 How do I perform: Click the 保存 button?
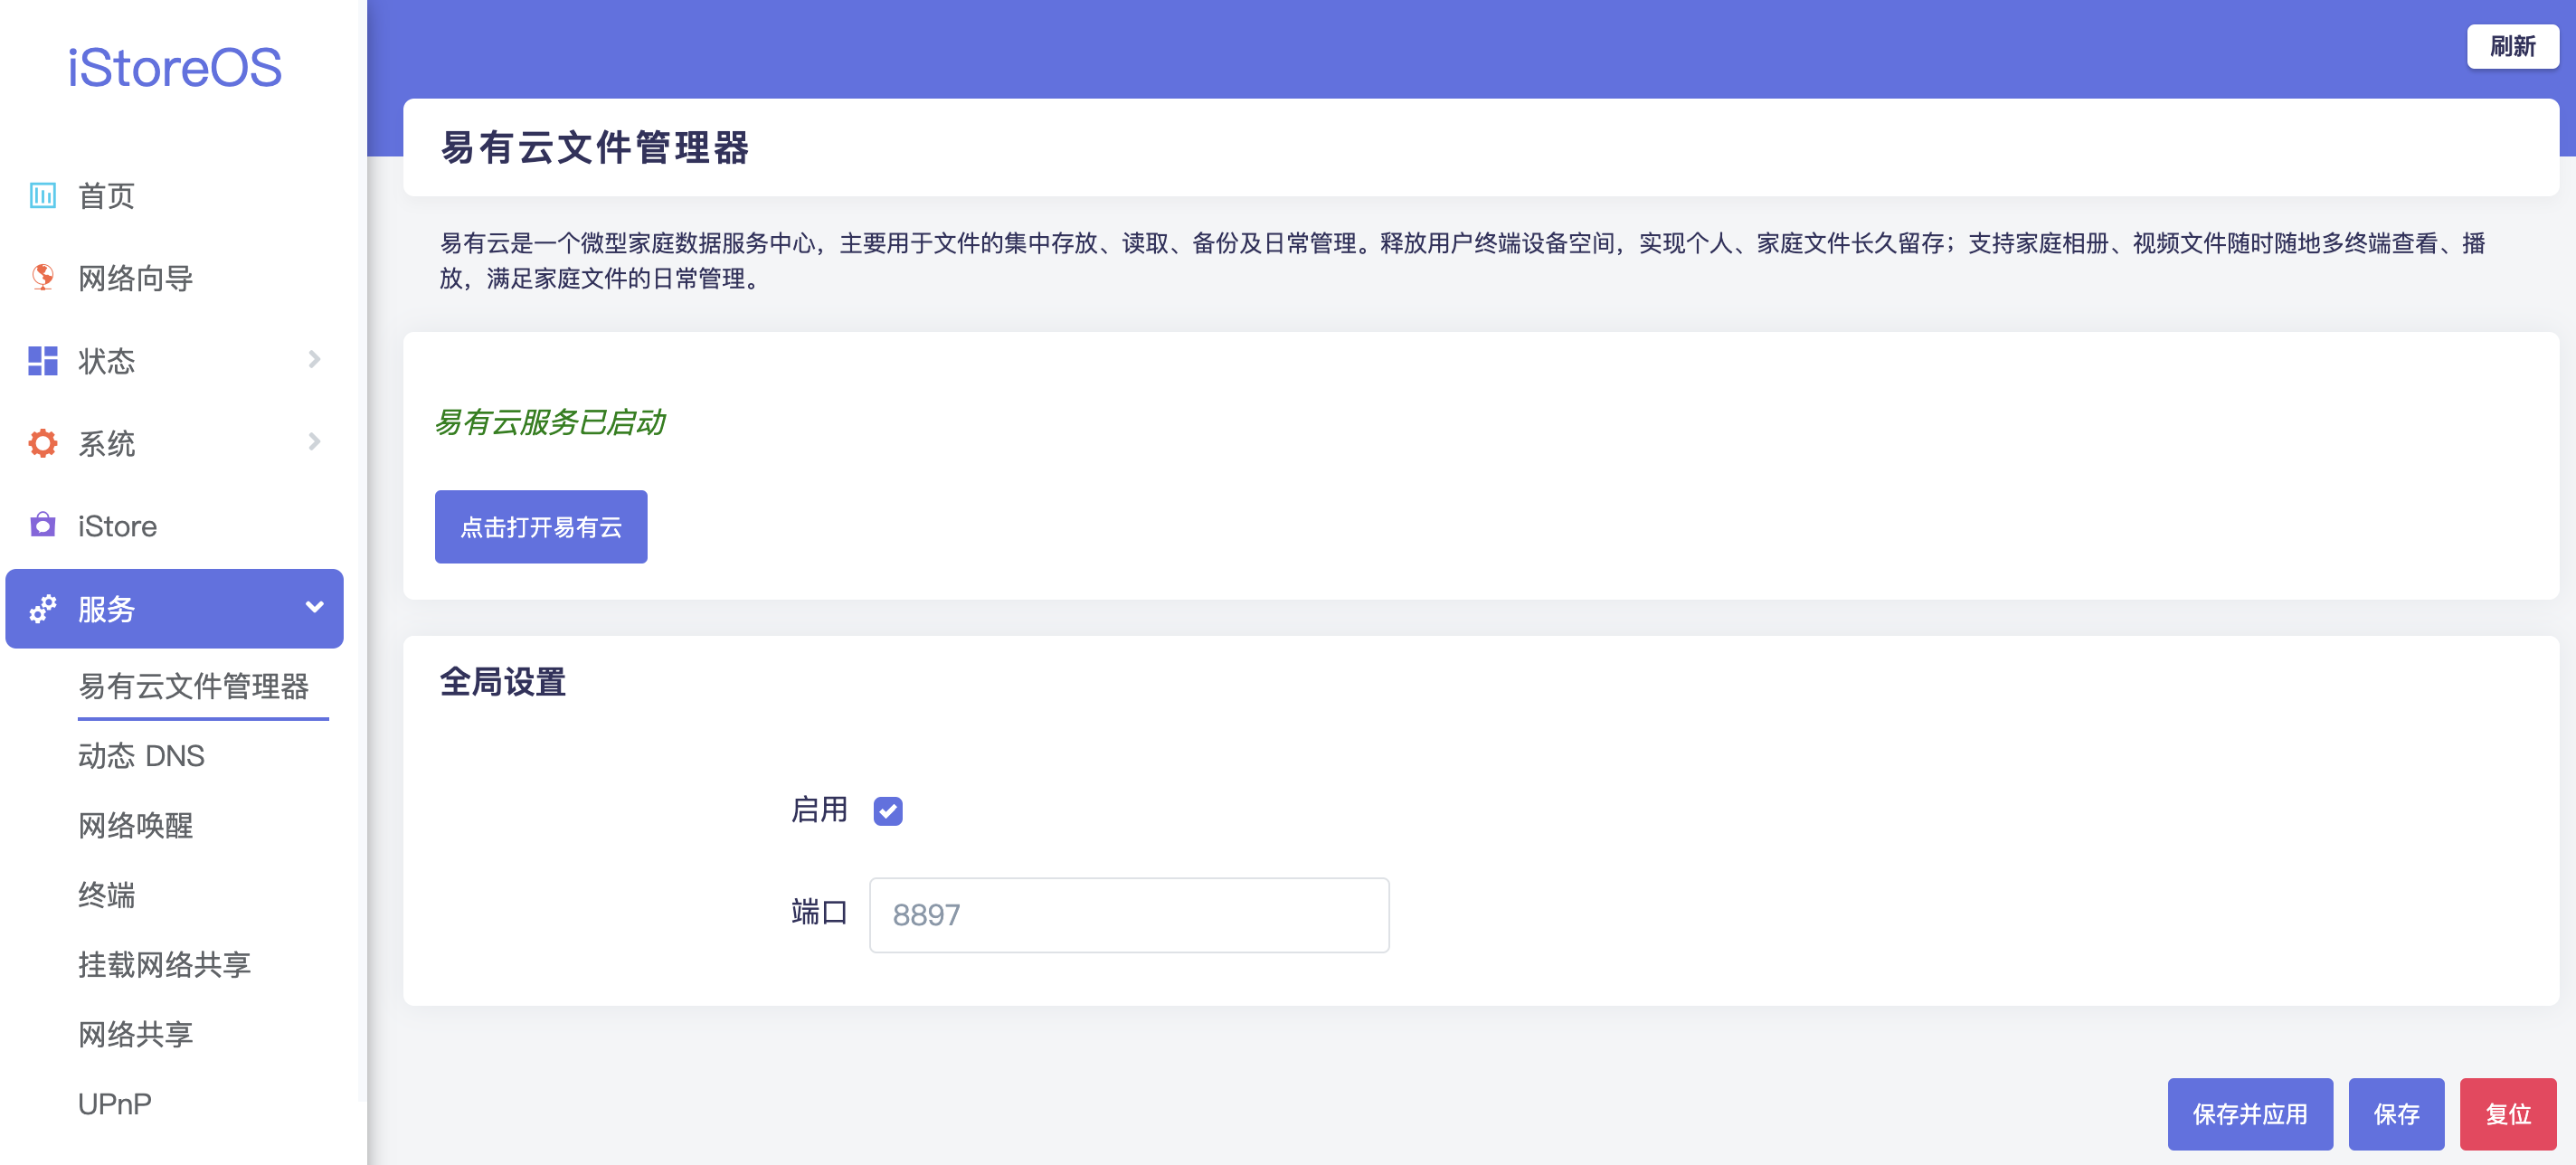[x=2396, y=1114]
